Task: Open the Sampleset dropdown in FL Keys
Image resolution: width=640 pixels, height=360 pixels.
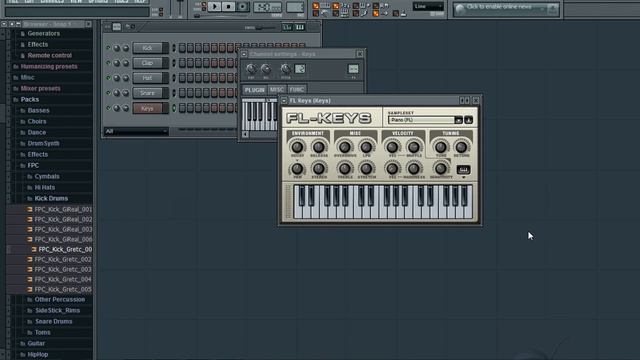Action: [x=458, y=120]
